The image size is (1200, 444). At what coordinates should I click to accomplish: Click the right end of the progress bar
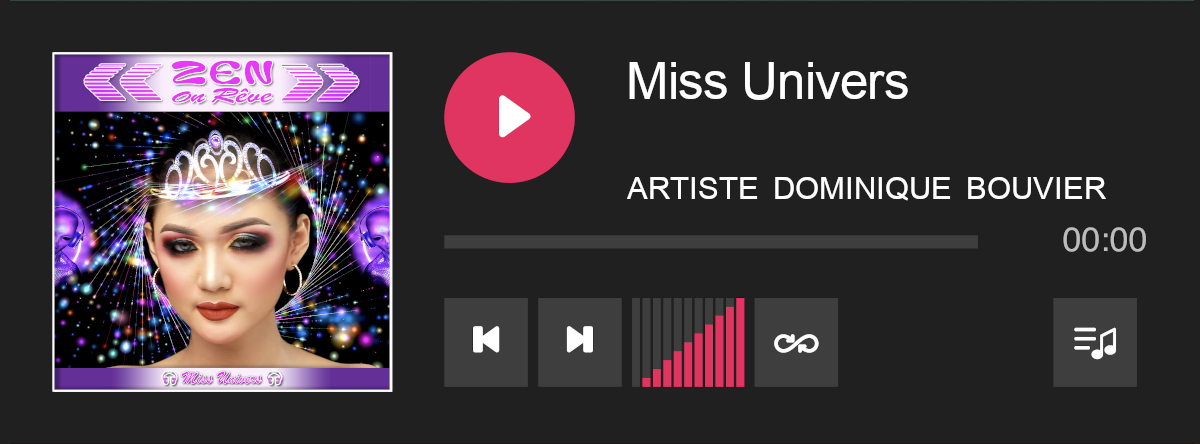pyautogui.click(x=973, y=242)
